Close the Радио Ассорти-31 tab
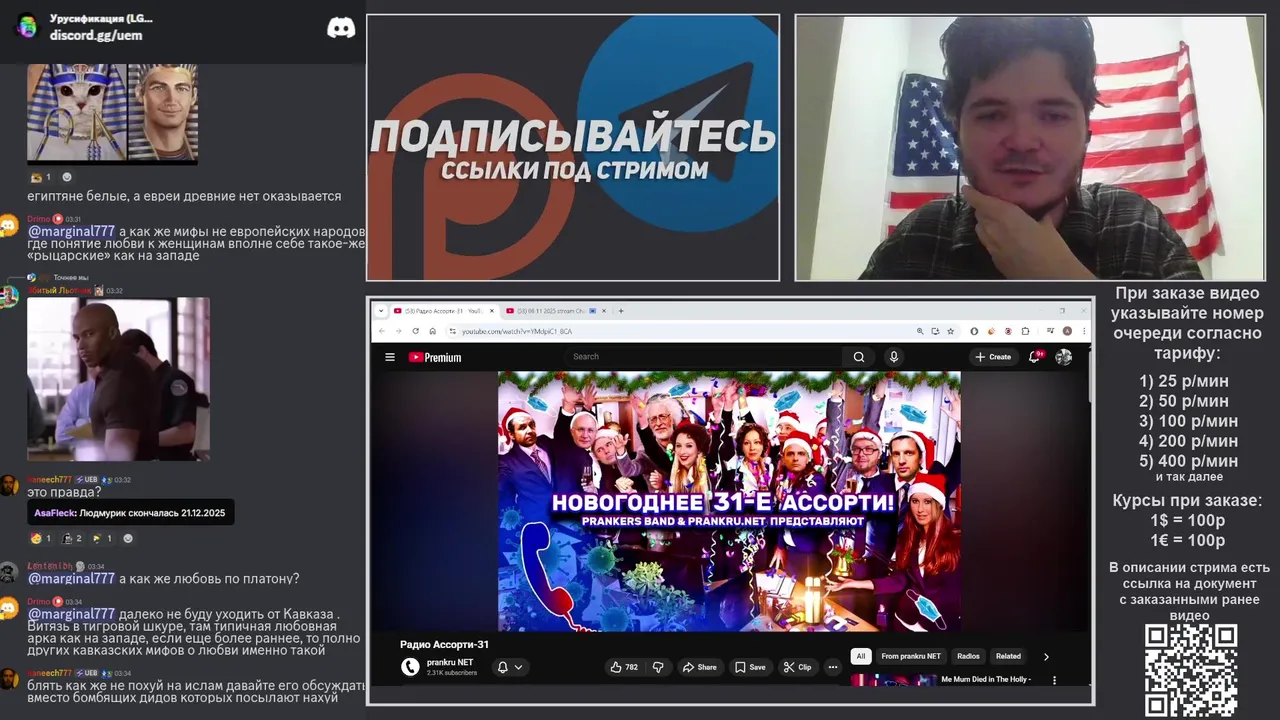This screenshot has height=720, width=1280. point(492,311)
